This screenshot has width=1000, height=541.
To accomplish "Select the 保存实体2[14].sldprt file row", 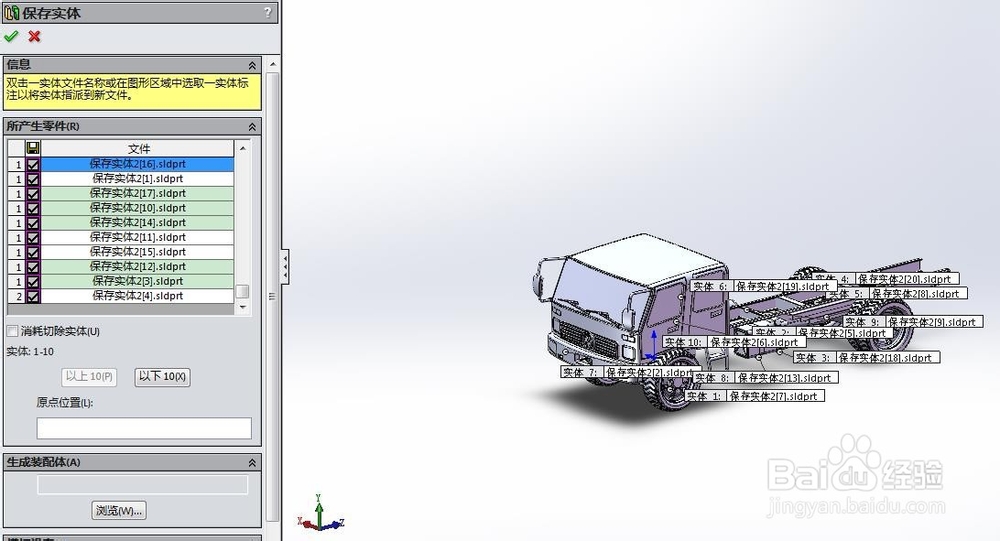I will point(137,223).
